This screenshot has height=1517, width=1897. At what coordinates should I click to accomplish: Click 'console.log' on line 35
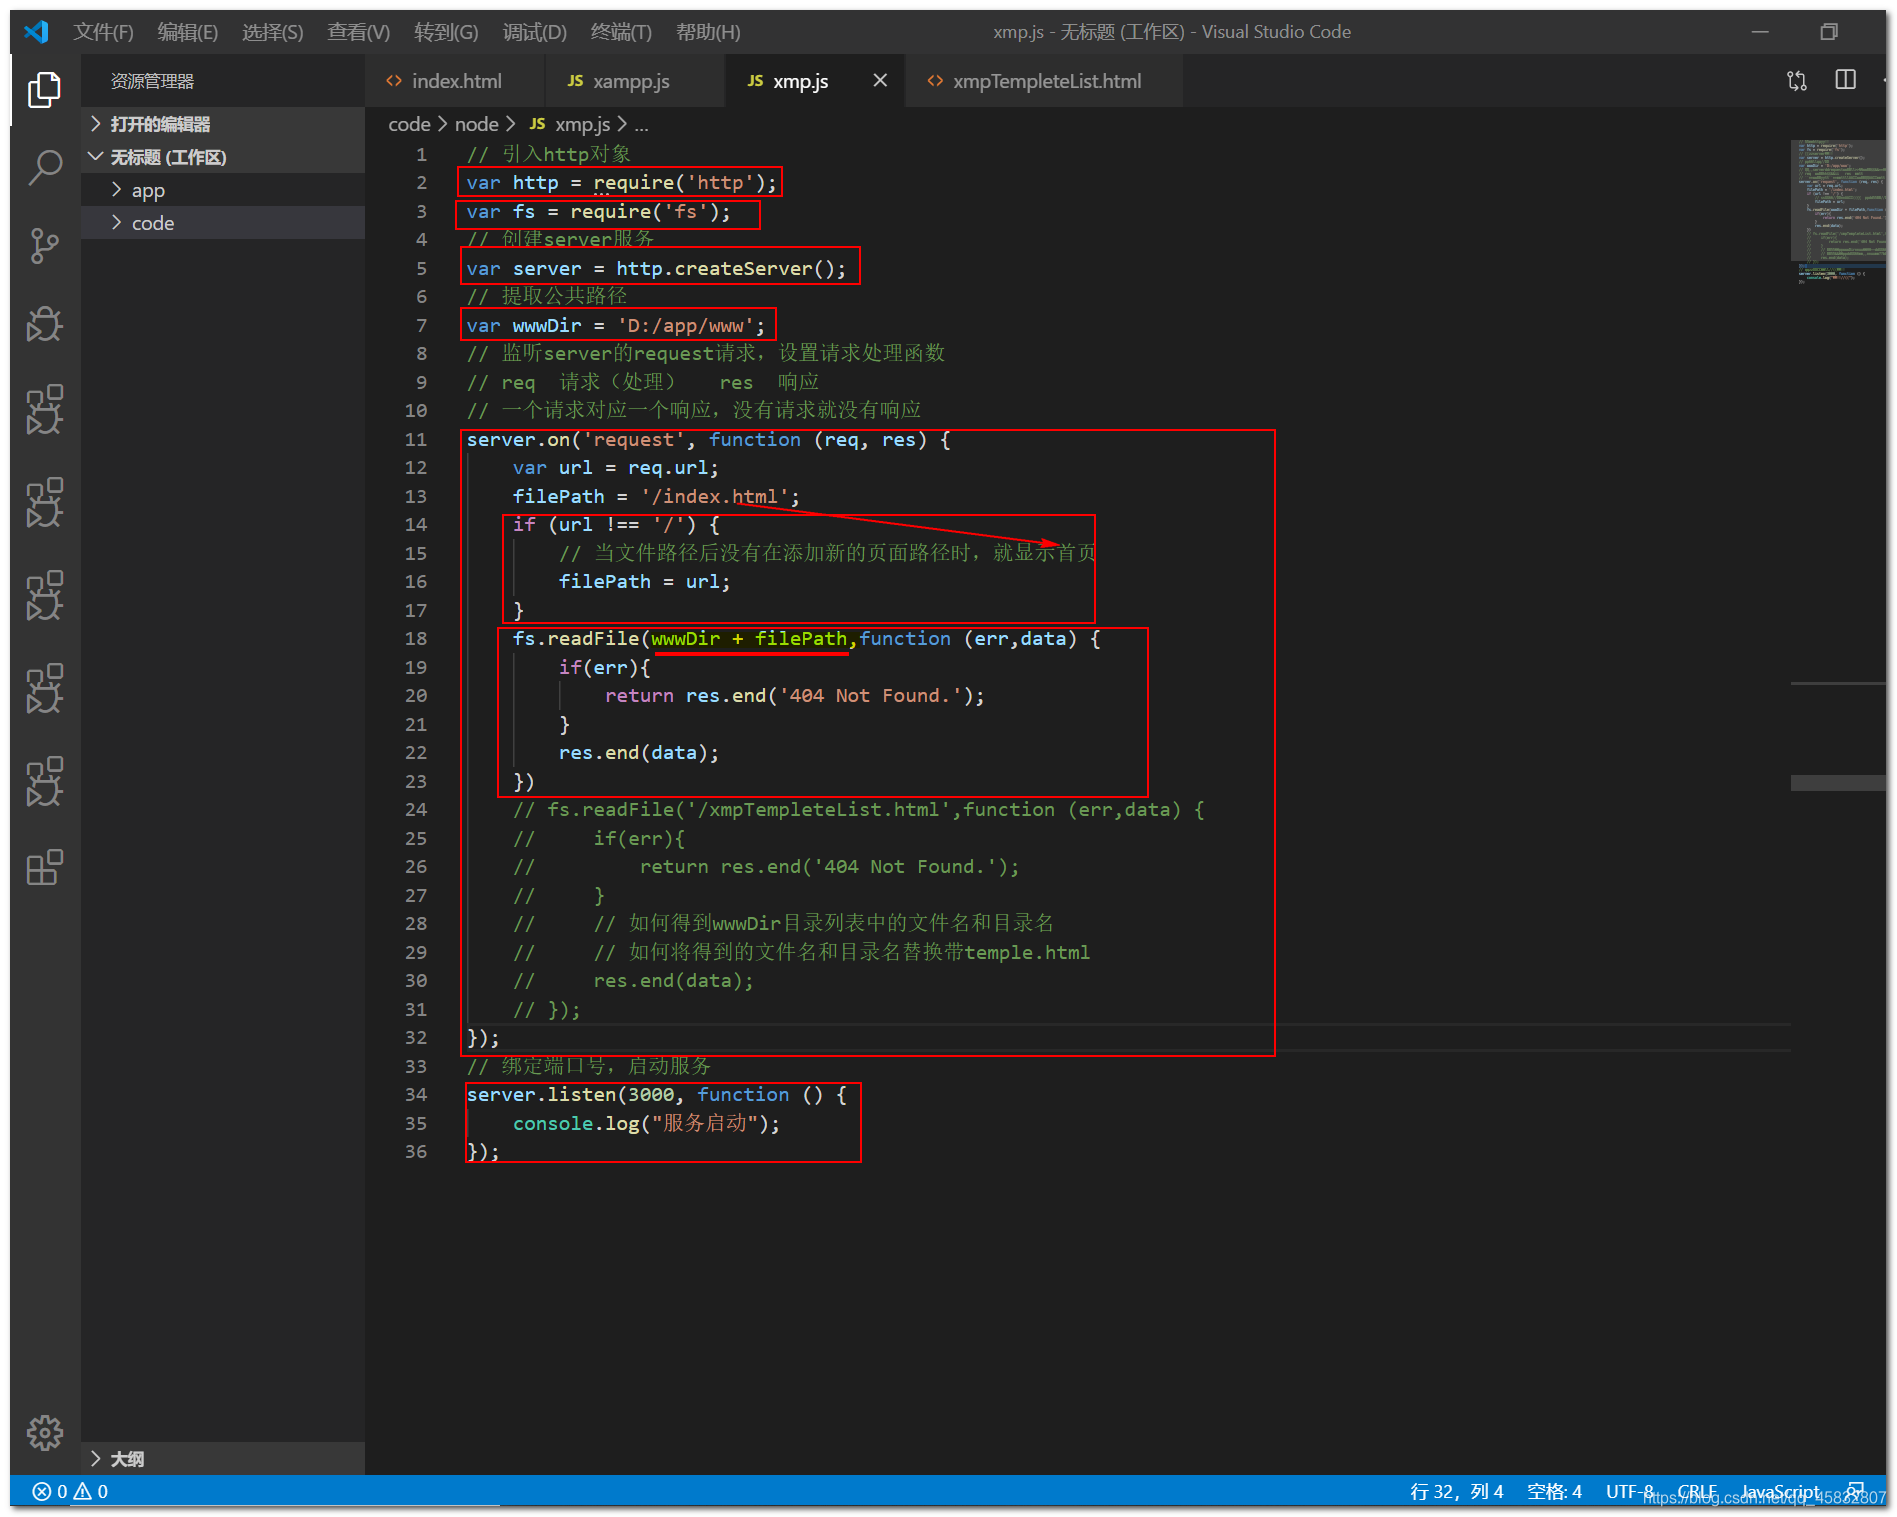(576, 1123)
